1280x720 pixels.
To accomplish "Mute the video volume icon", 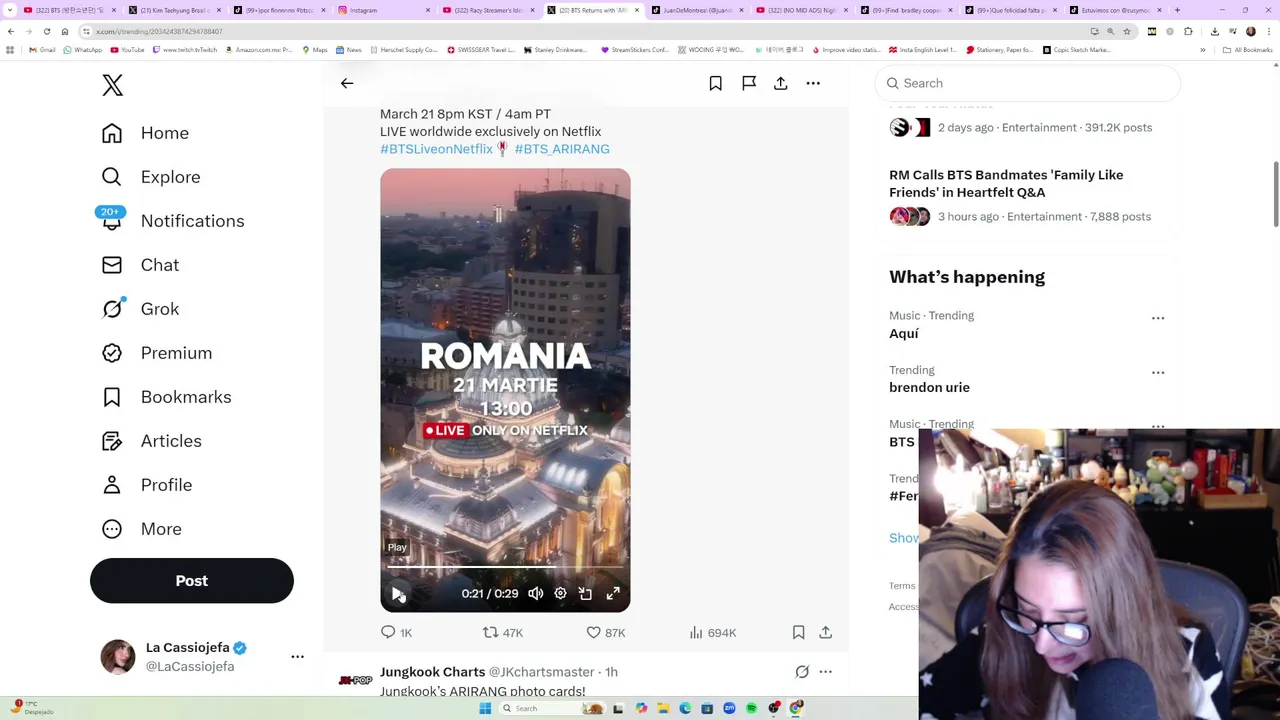I will [x=536, y=594].
